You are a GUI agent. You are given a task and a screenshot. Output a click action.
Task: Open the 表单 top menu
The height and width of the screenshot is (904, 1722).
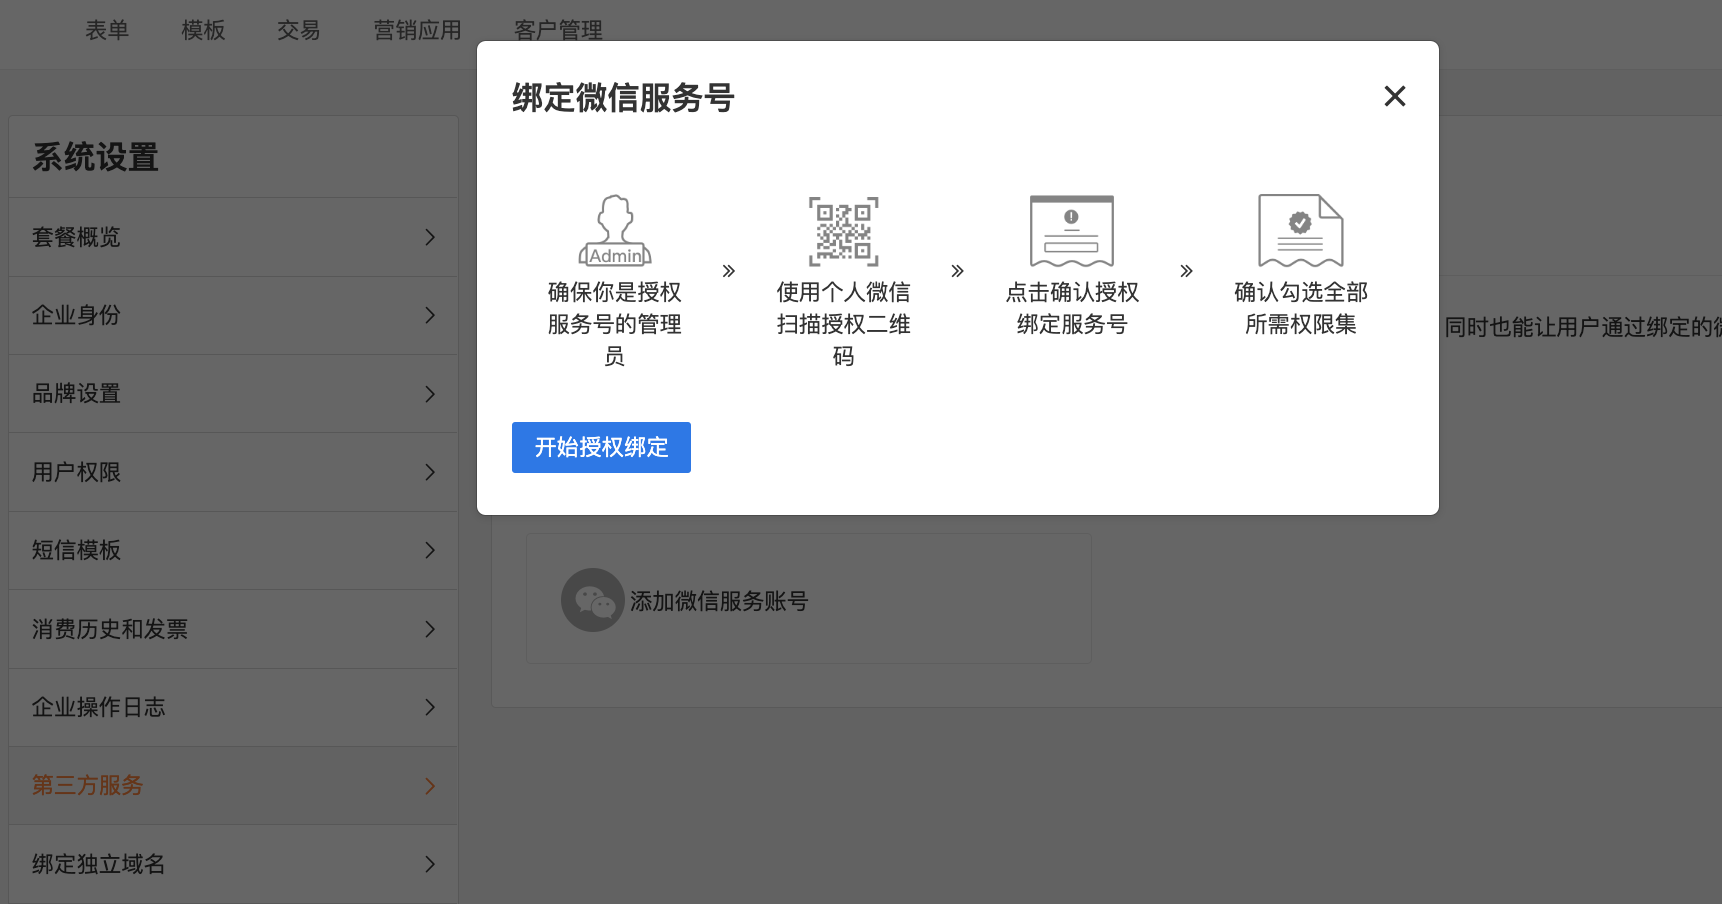pyautogui.click(x=107, y=30)
